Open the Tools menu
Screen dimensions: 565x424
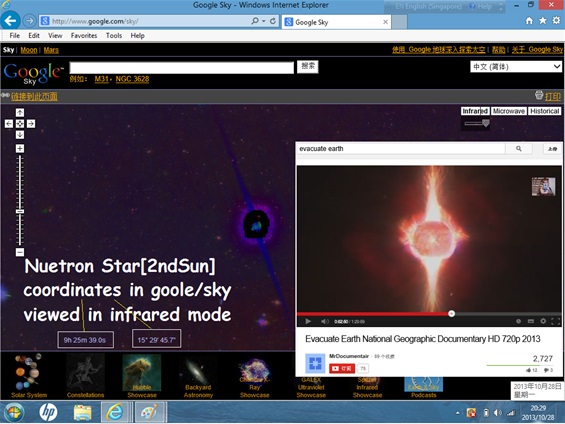point(114,36)
